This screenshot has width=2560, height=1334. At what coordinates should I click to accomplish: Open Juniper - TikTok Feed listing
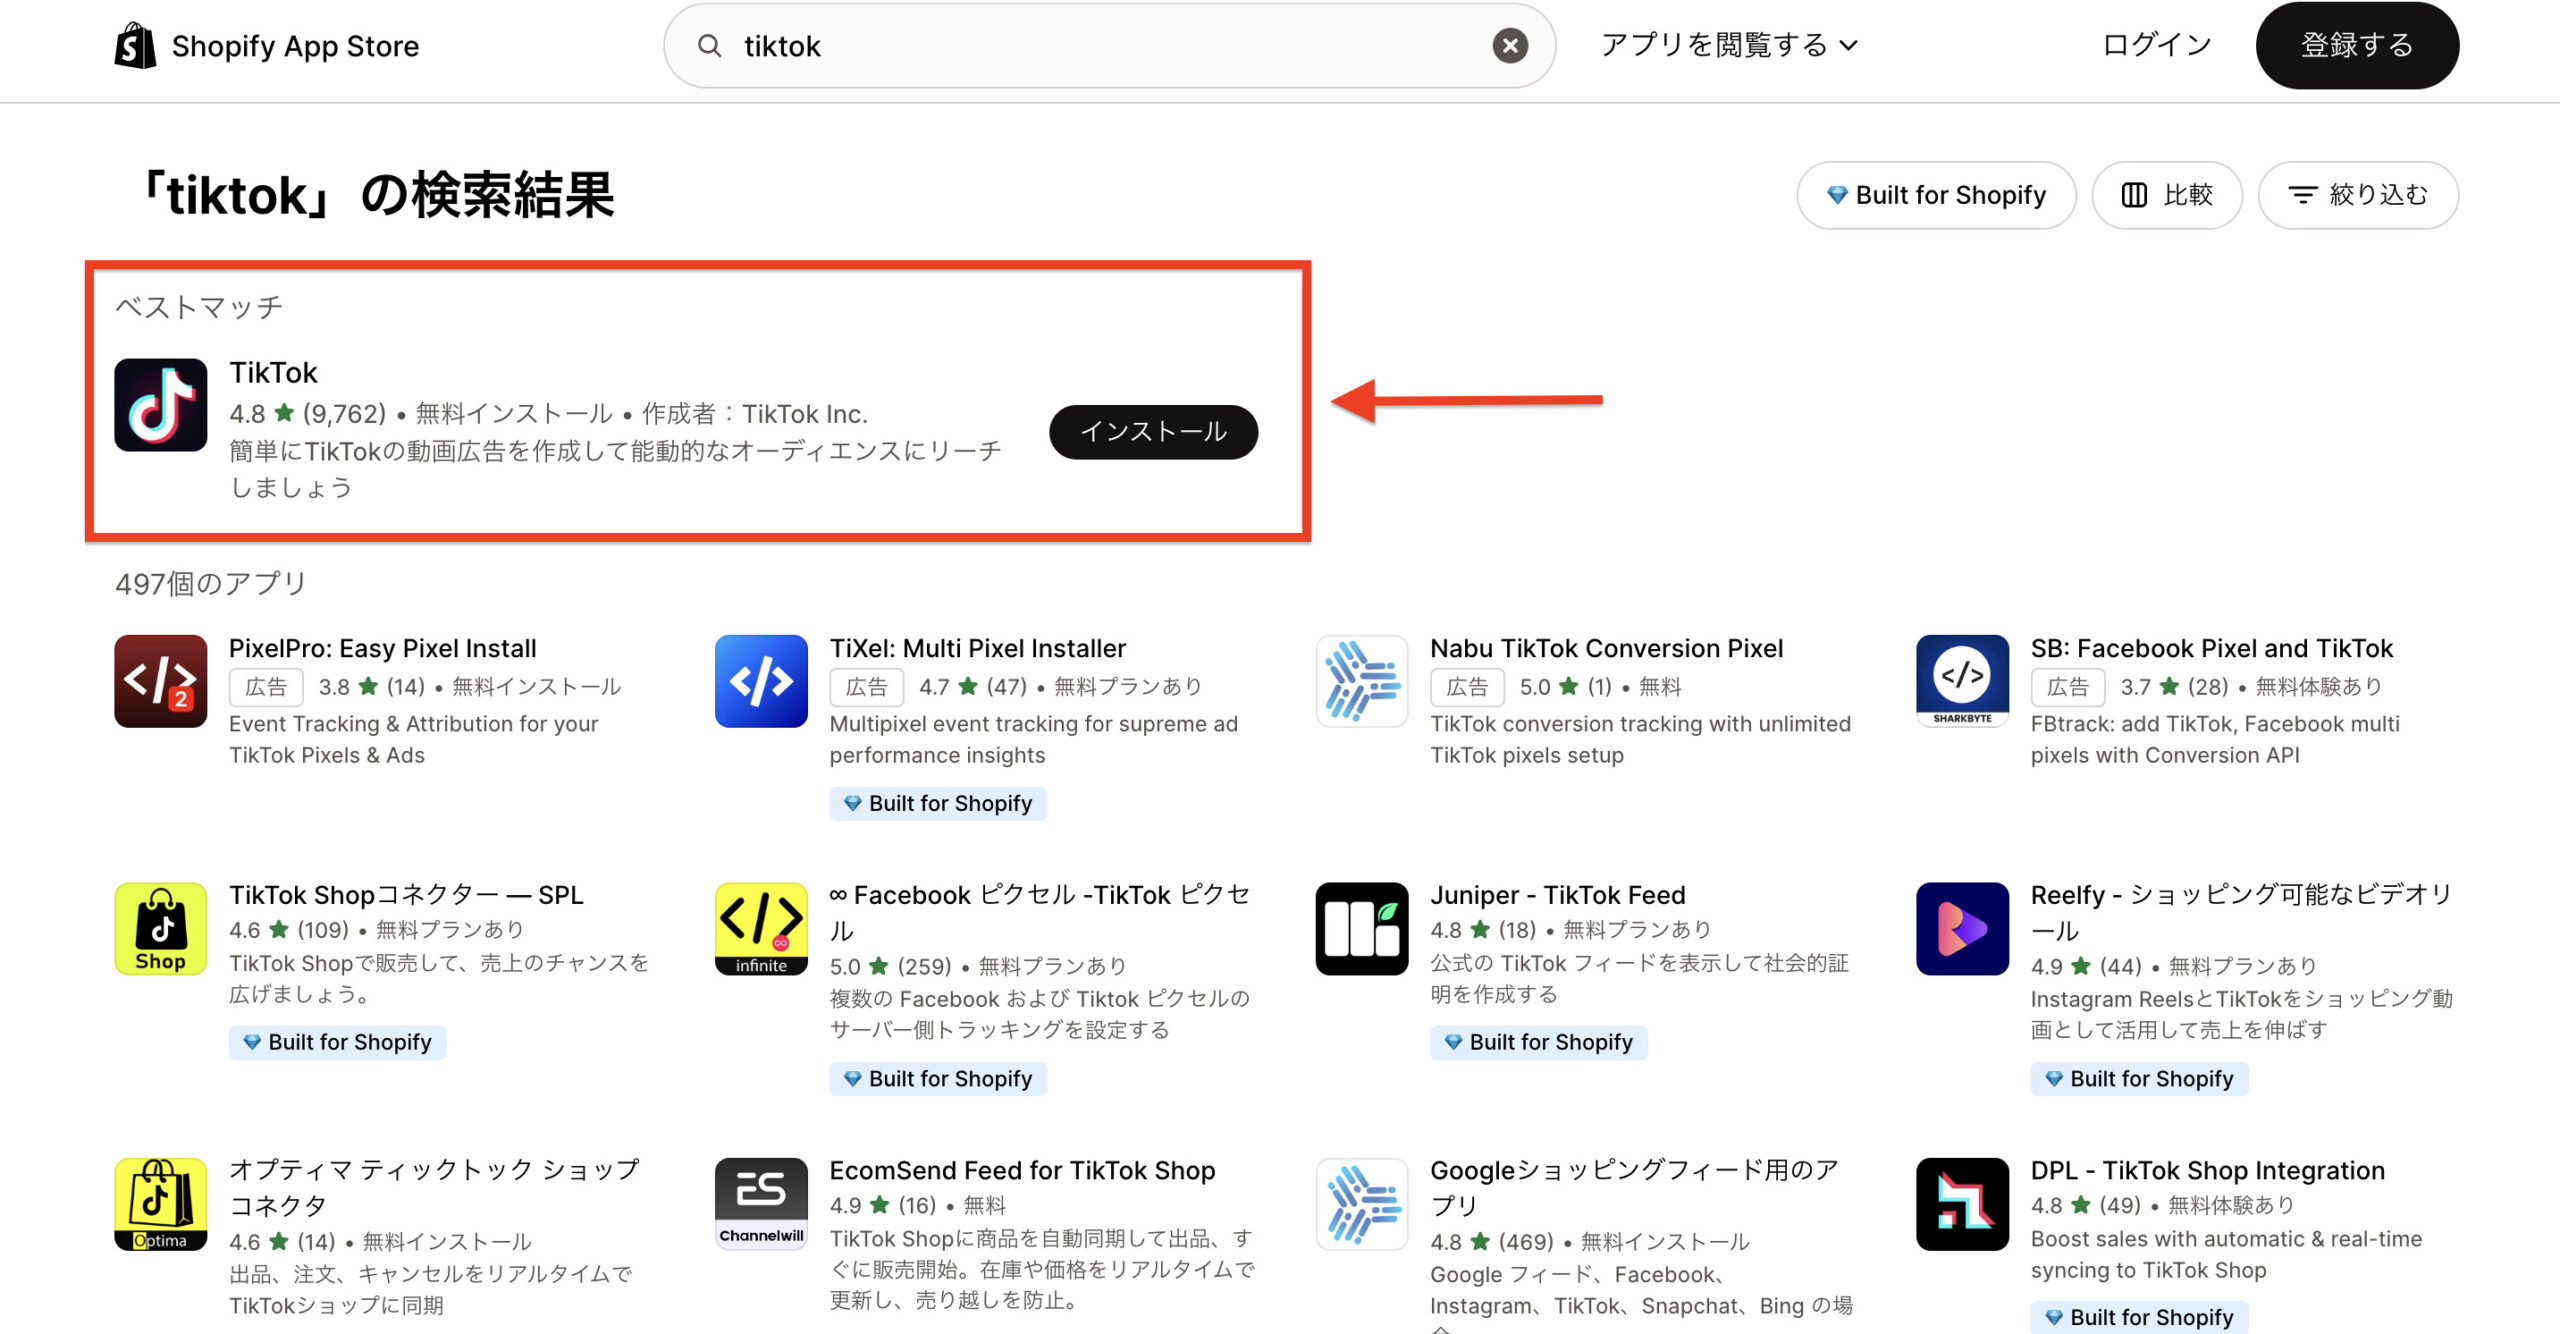coord(1558,895)
